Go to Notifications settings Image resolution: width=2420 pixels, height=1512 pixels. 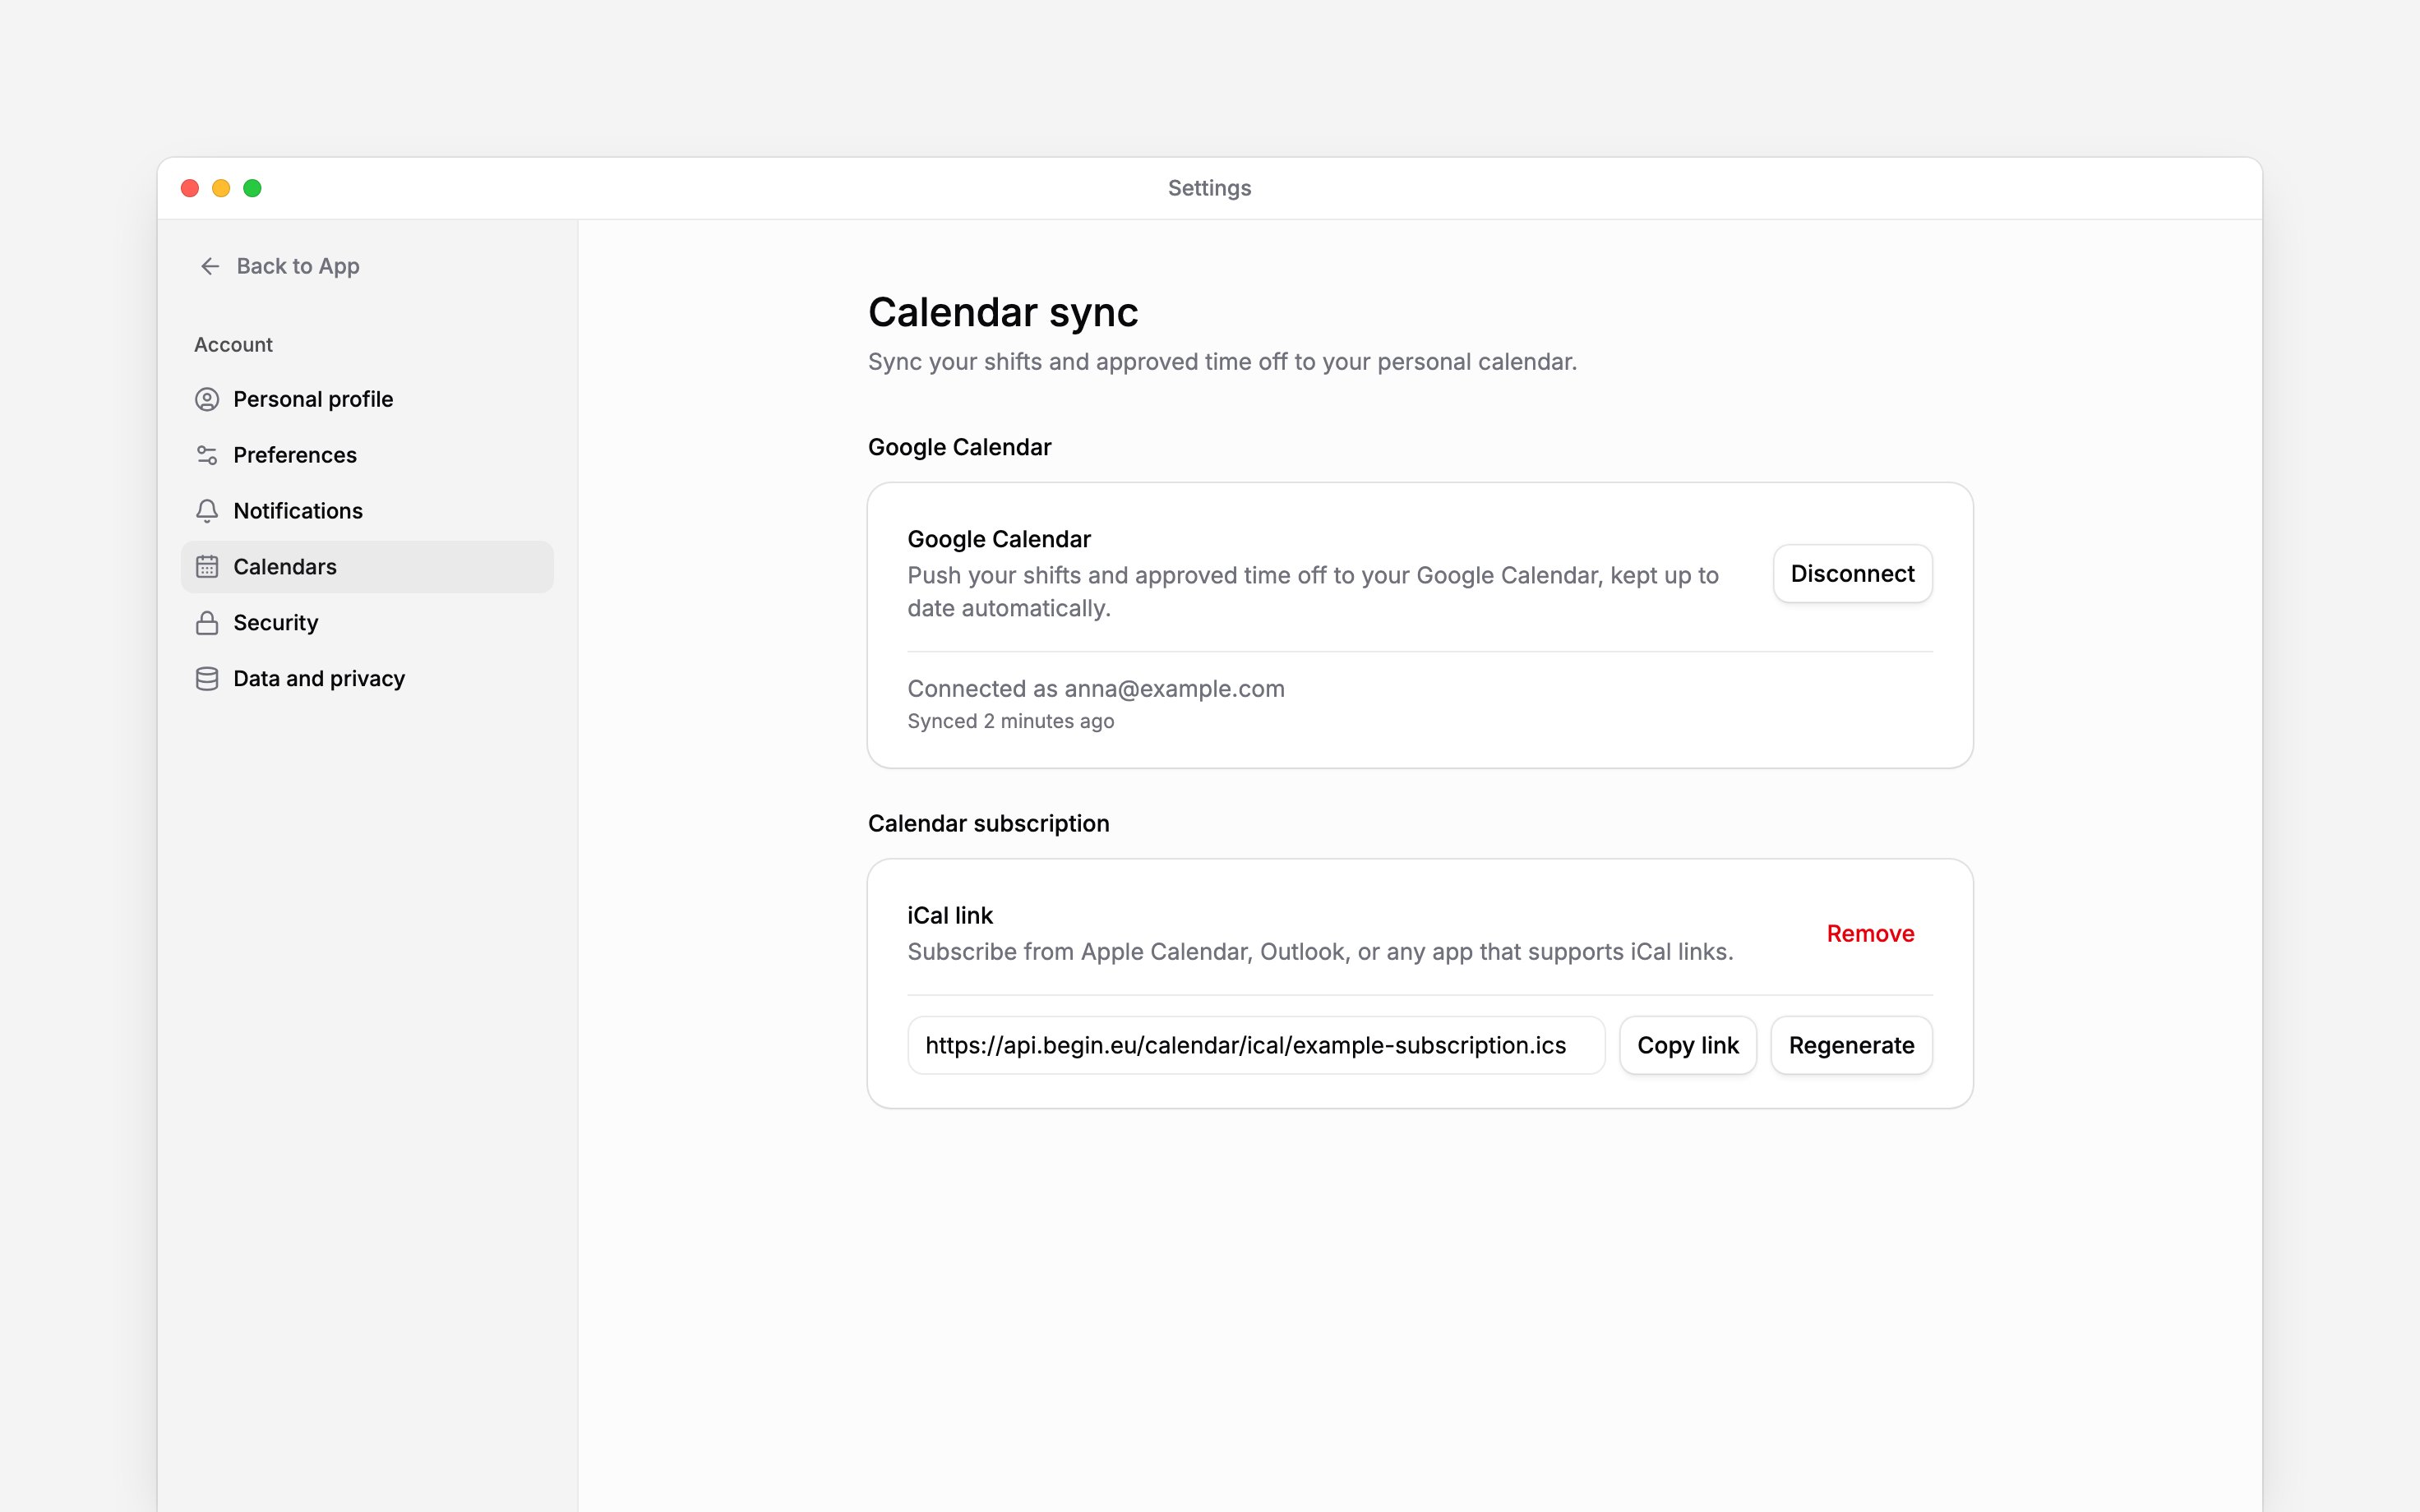click(x=367, y=511)
